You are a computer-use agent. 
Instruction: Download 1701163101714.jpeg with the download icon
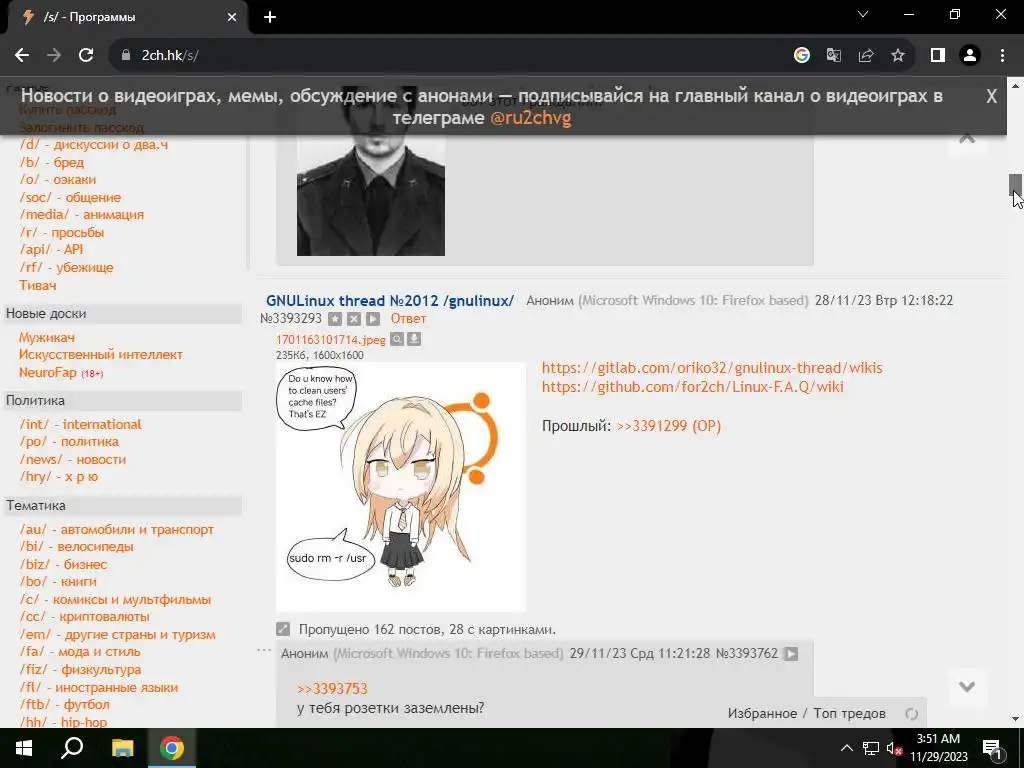coord(414,339)
